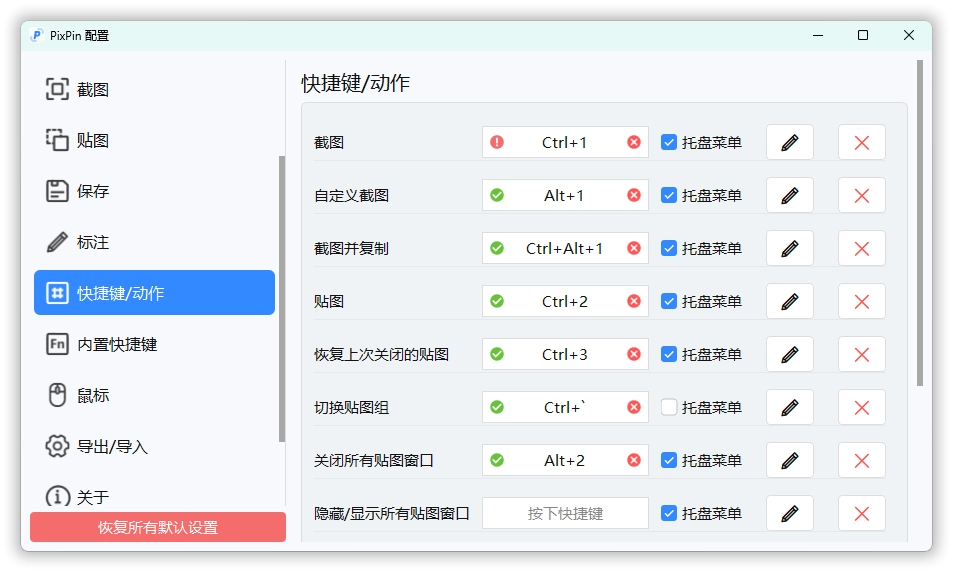Clear the Alt+2 shortcut for 关闭所有贴图窗口

(x=633, y=461)
